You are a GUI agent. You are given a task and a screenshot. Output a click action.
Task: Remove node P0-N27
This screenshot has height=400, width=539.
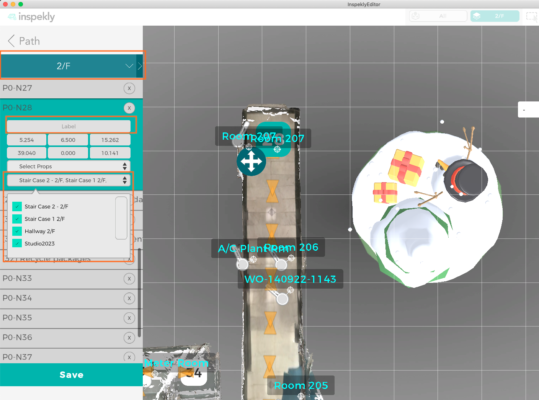pos(129,88)
